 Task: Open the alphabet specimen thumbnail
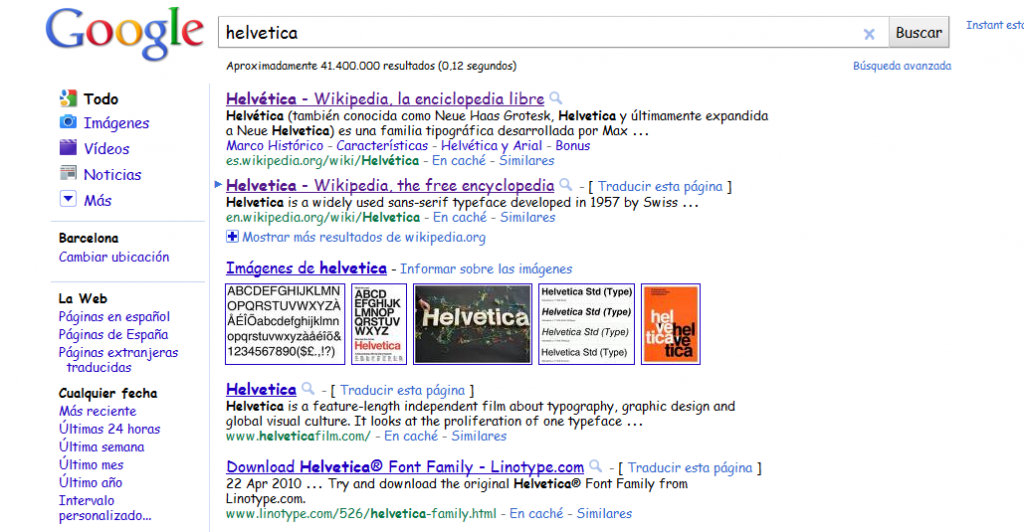coord(285,324)
